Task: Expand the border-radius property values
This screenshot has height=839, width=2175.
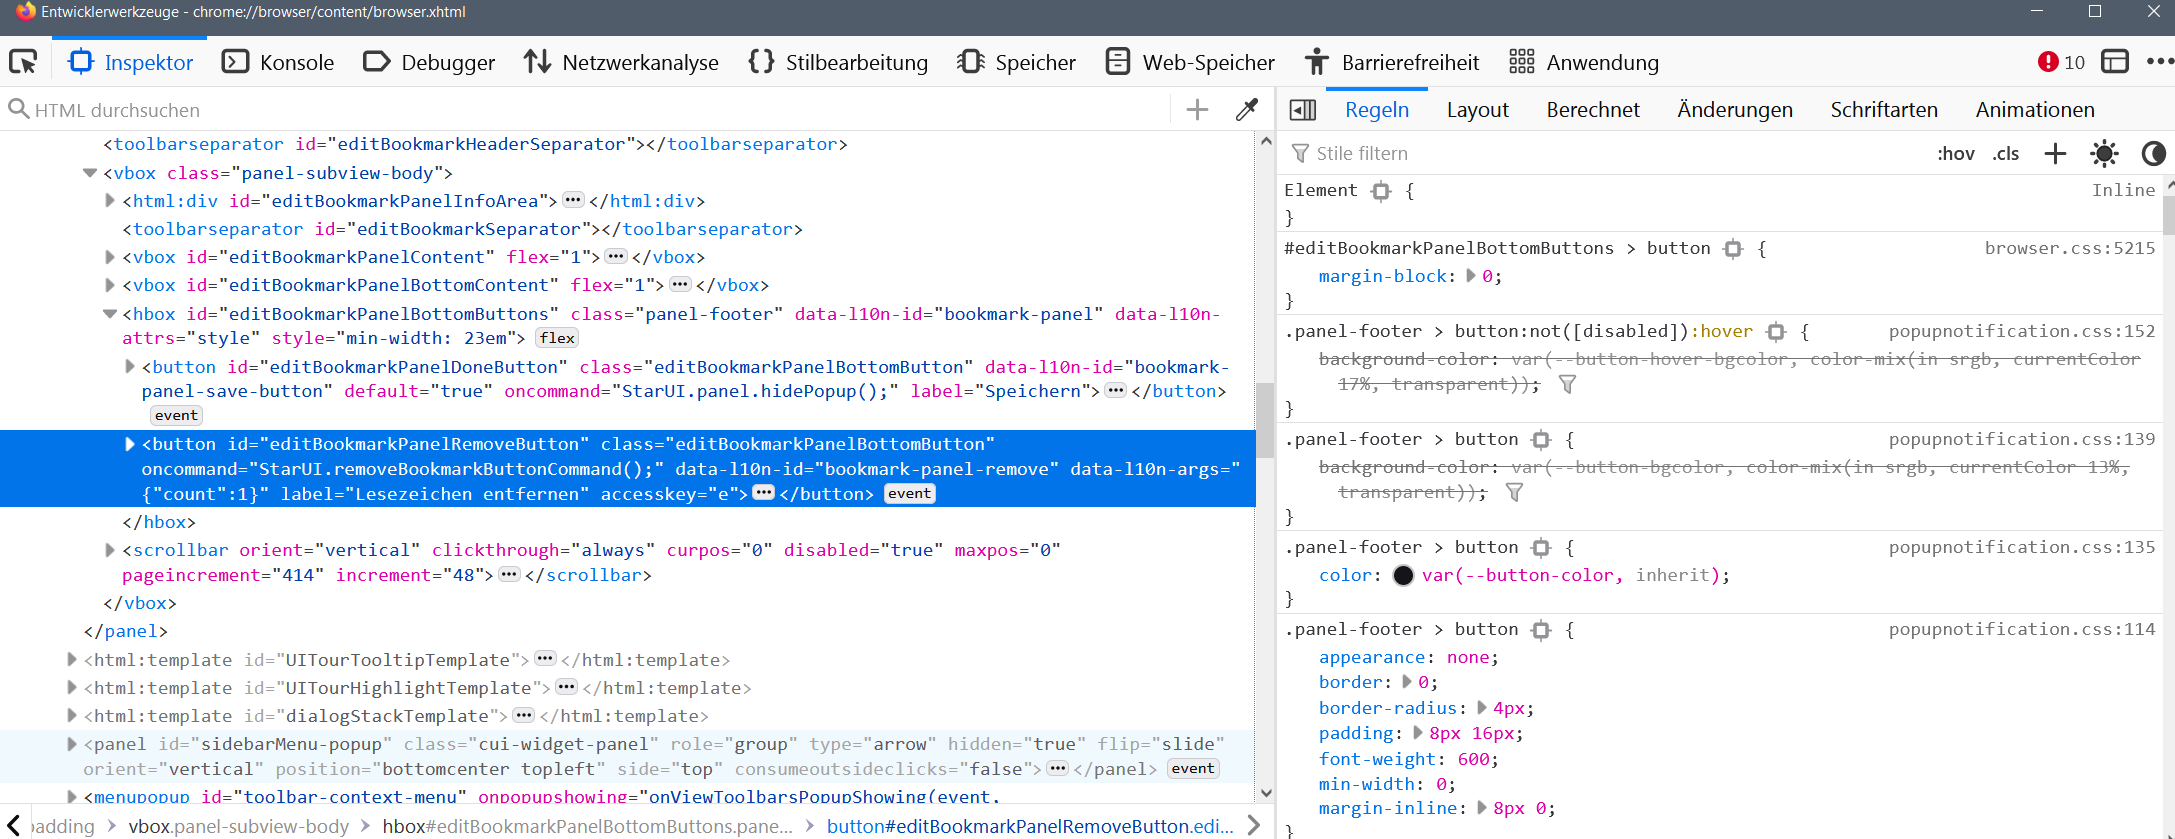Action: [1482, 708]
